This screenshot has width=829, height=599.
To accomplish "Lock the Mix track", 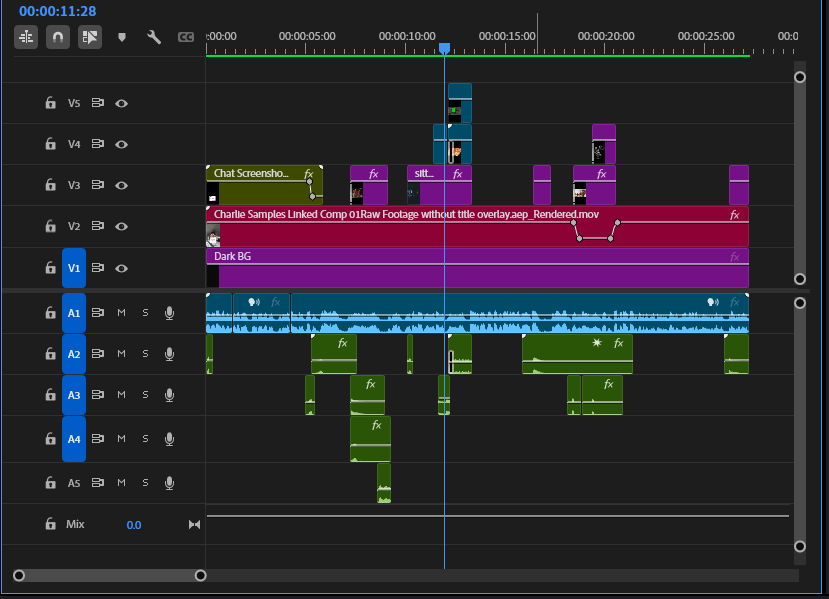I will (50, 524).
